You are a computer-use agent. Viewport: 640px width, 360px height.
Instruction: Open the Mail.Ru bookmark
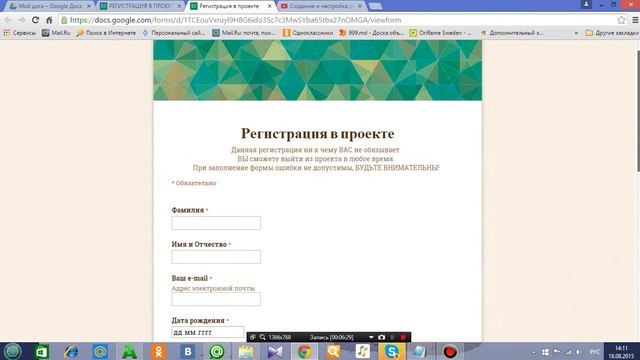coord(56,33)
